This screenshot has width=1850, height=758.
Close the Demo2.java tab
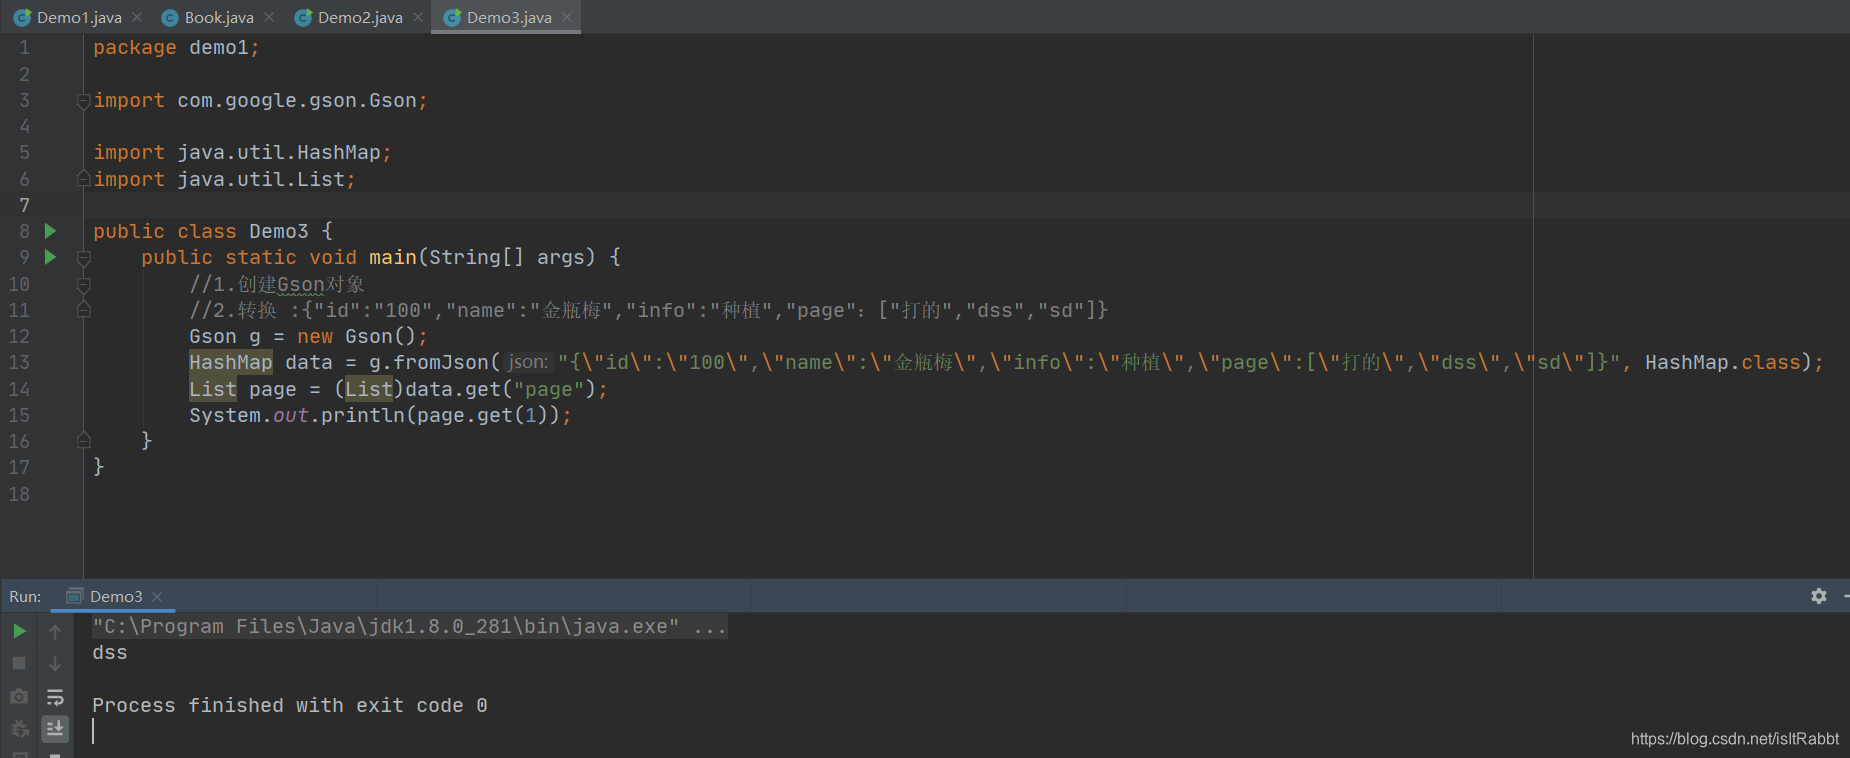(x=418, y=17)
